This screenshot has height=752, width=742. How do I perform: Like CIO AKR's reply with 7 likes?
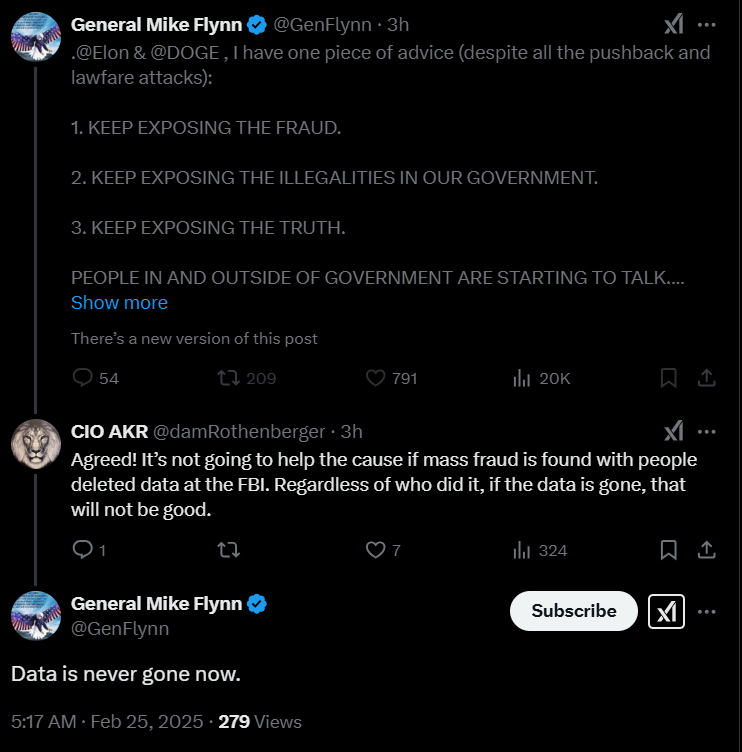coord(376,550)
